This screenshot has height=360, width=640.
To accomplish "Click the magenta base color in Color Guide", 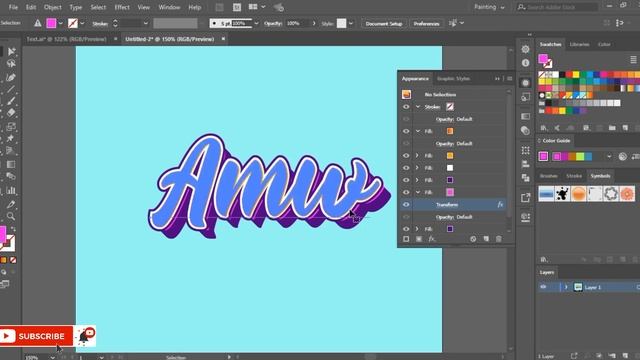I will [543, 156].
